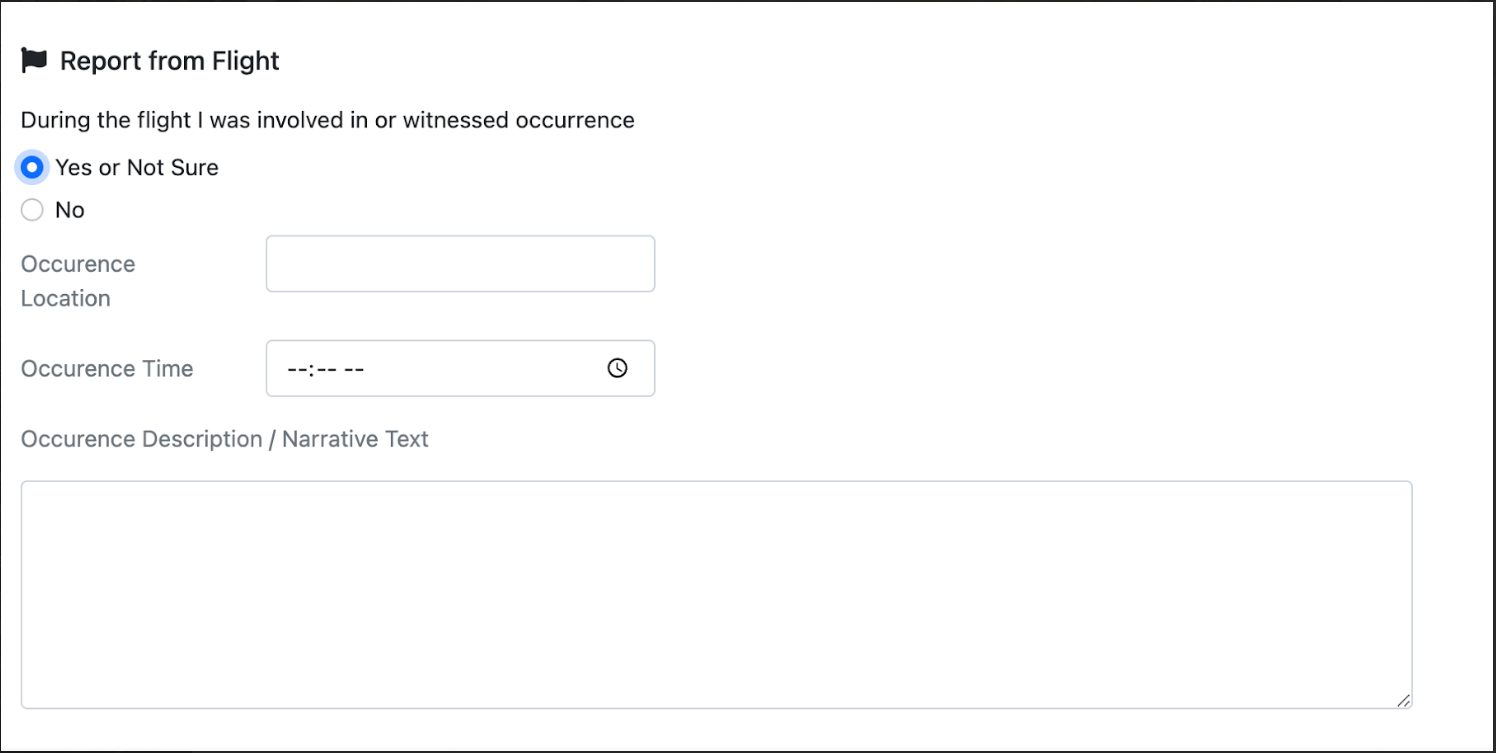Screen dimensions: 1496x753
Task: Click the Occurence Description / Narrative Text label
Action: (224, 438)
